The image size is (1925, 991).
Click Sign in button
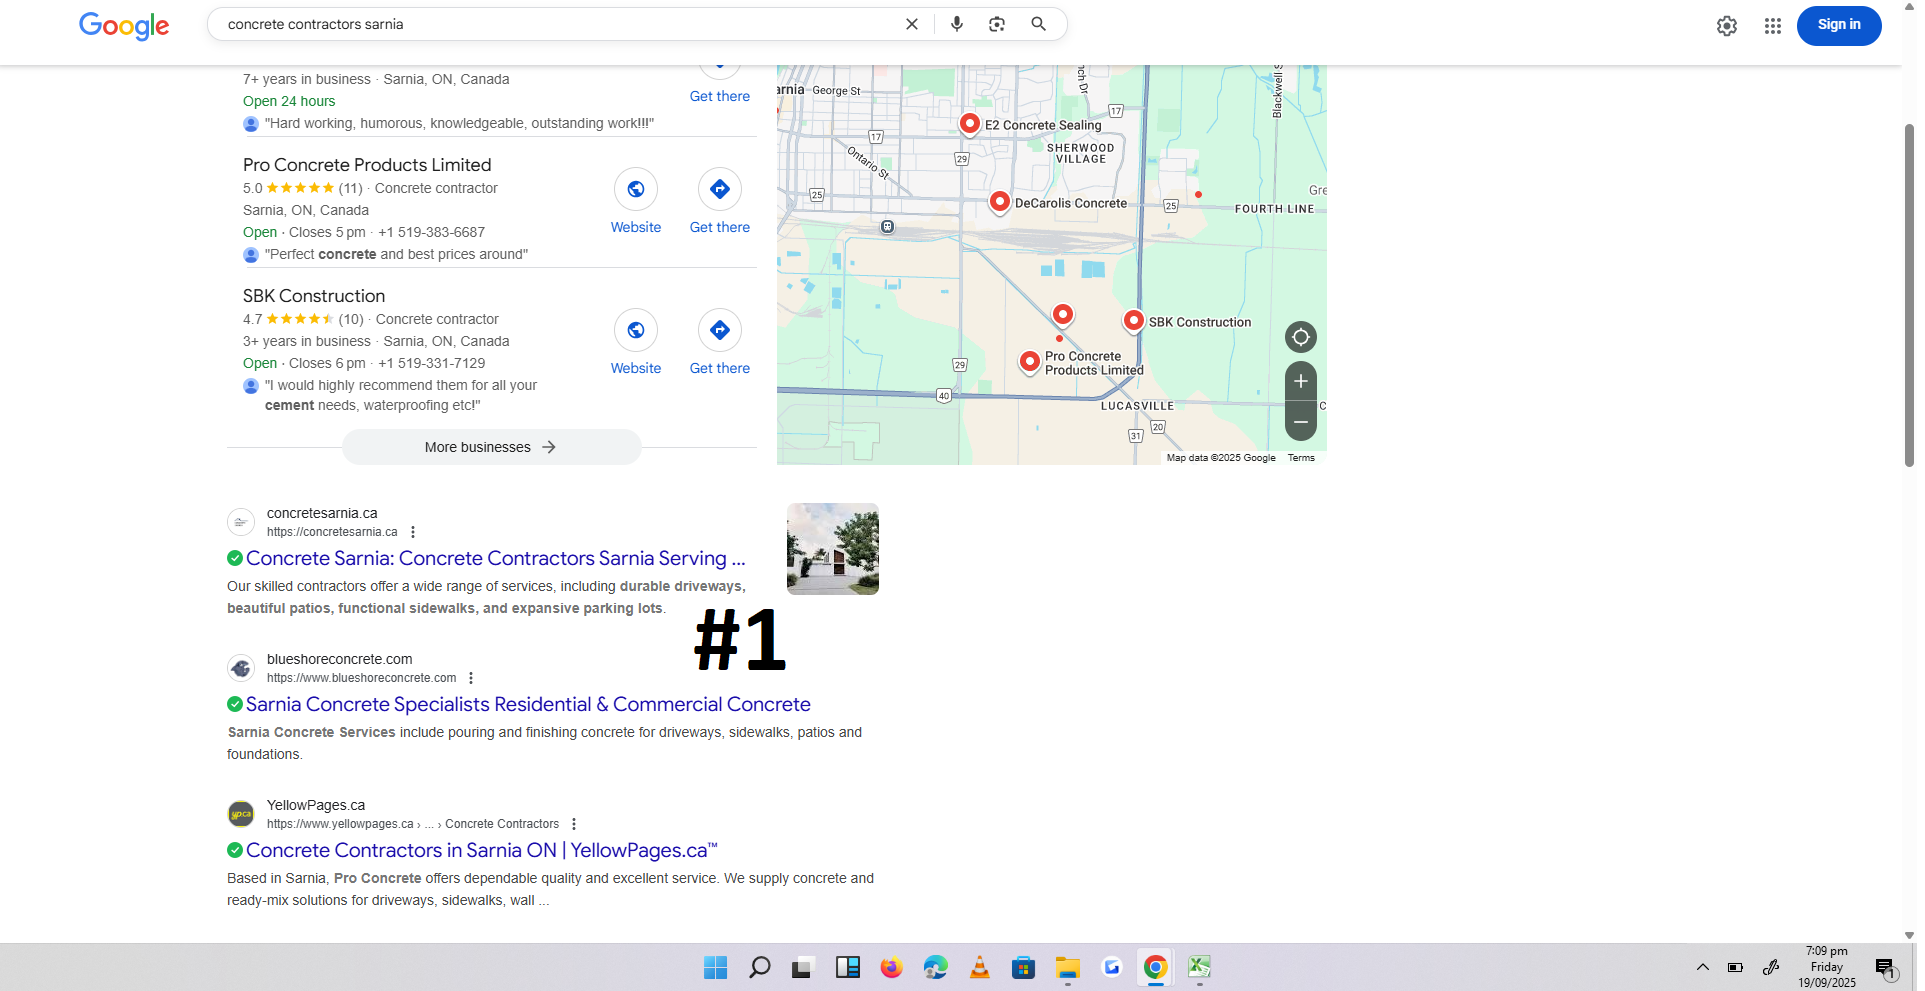1838,25
